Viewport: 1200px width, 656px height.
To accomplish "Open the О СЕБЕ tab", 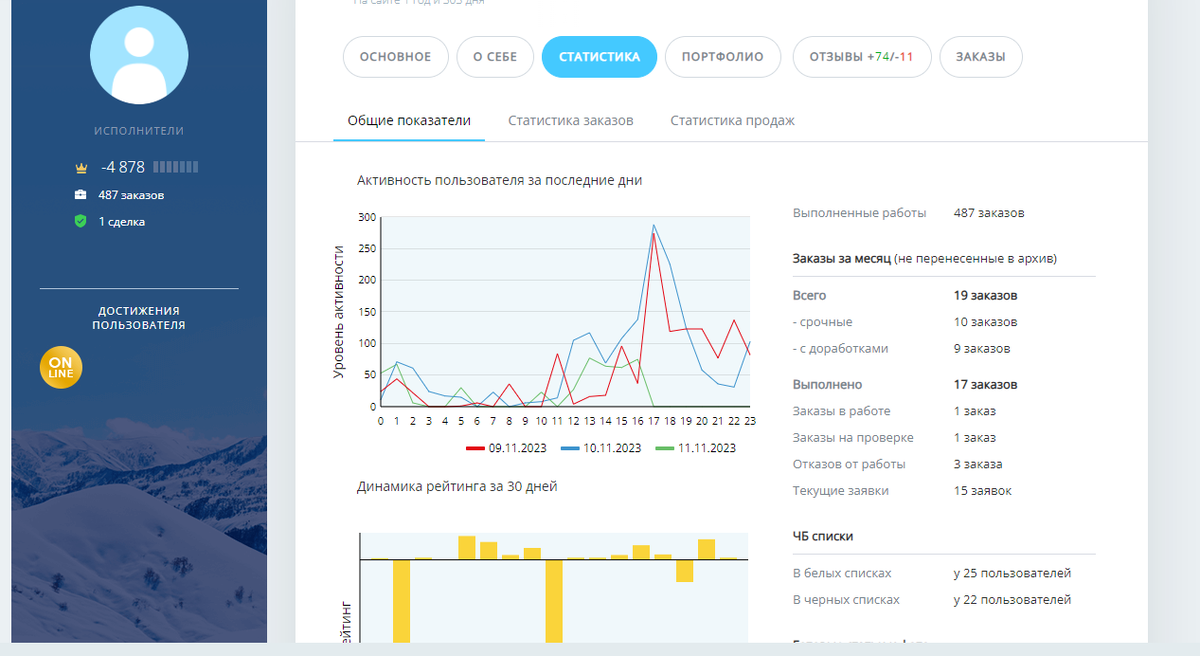I will (x=495, y=57).
